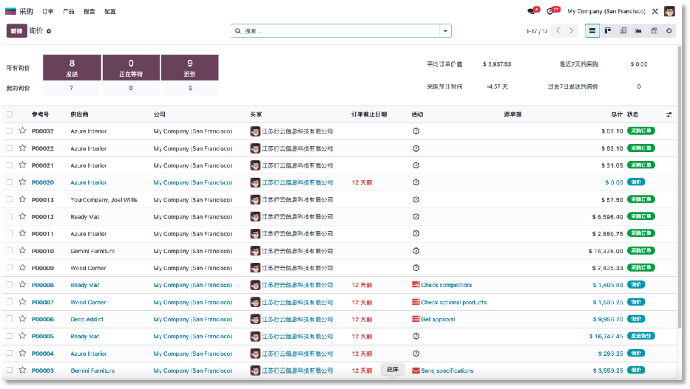Viewport: 690px width, 389px height.
Task: Open activity clock for P00005
Action: (416, 336)
